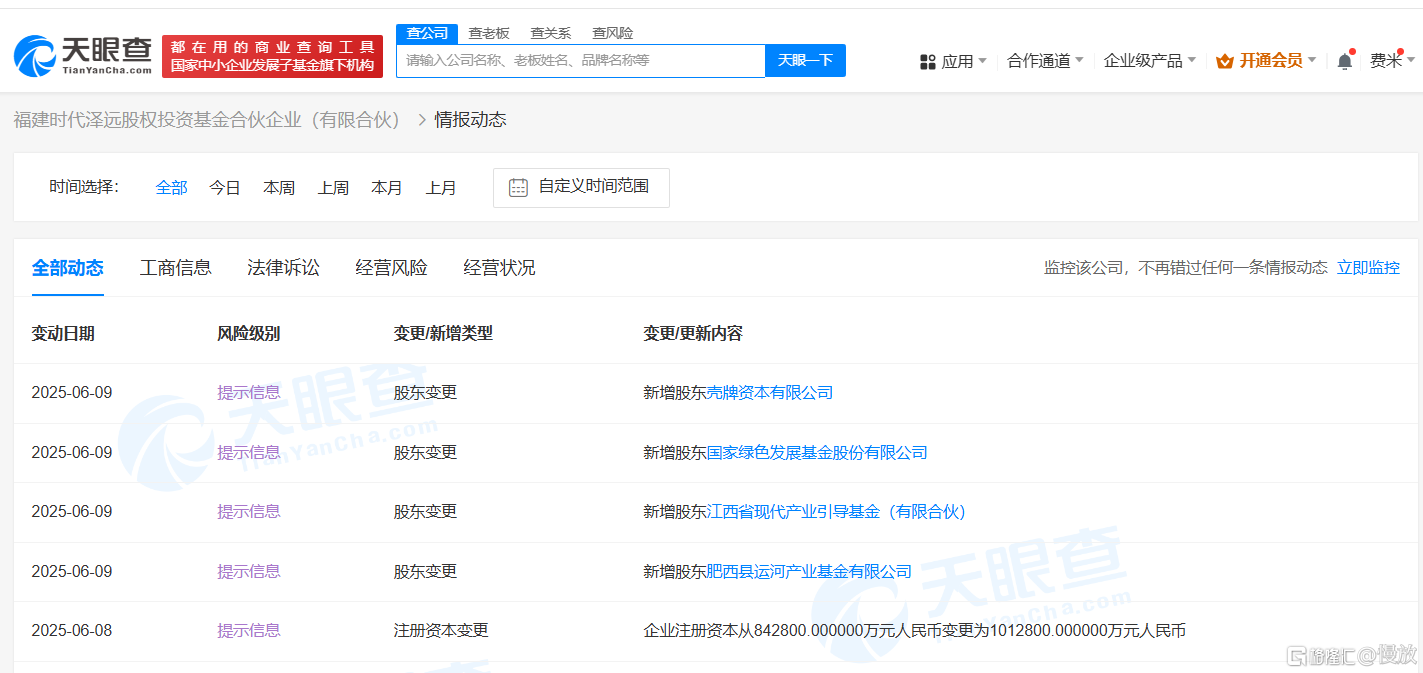The height and width of the screenshot is (673, 1423).
Task: Select the 本周 time filter
Action: pos(279,187)
